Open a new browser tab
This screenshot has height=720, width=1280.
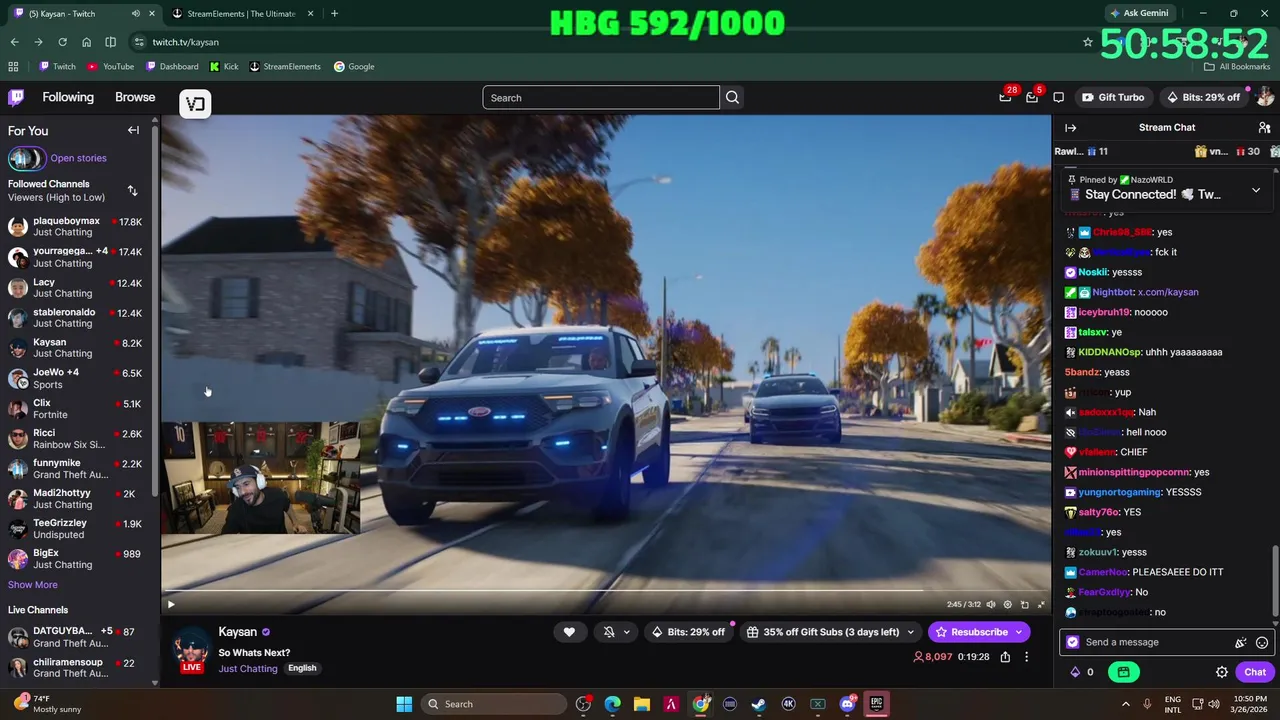[334, 13]
